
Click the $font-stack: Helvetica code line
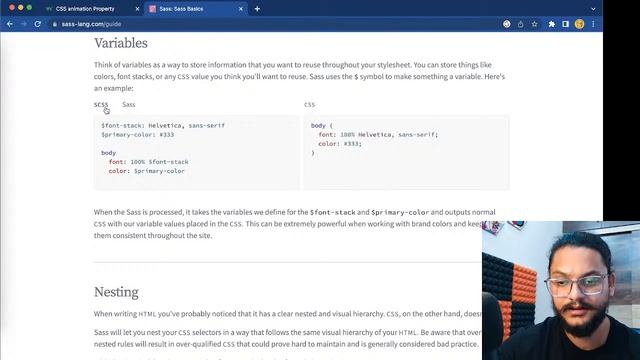[x=163, y=126]
